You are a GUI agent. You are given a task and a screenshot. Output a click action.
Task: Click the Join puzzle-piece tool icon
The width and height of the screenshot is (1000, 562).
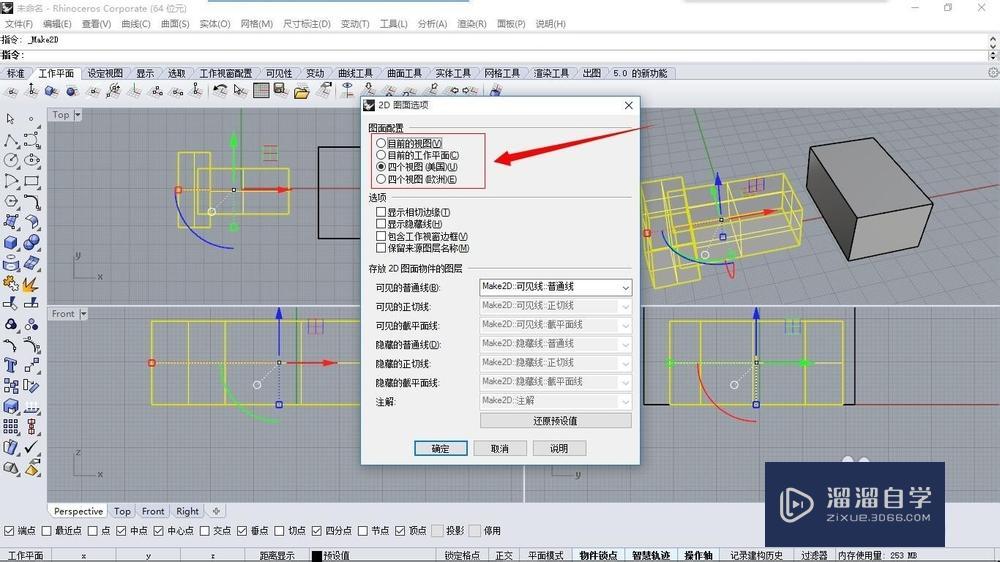[x=10, y=283]
